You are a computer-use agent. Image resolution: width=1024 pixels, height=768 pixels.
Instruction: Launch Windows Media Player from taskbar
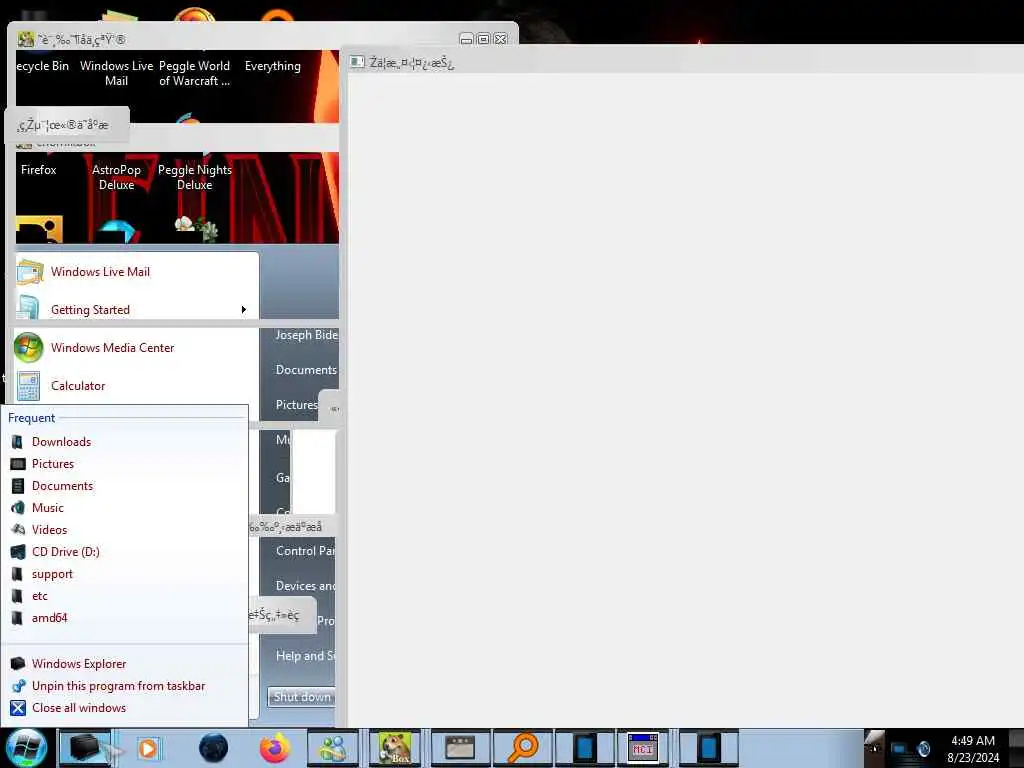(x=148, y=748)
